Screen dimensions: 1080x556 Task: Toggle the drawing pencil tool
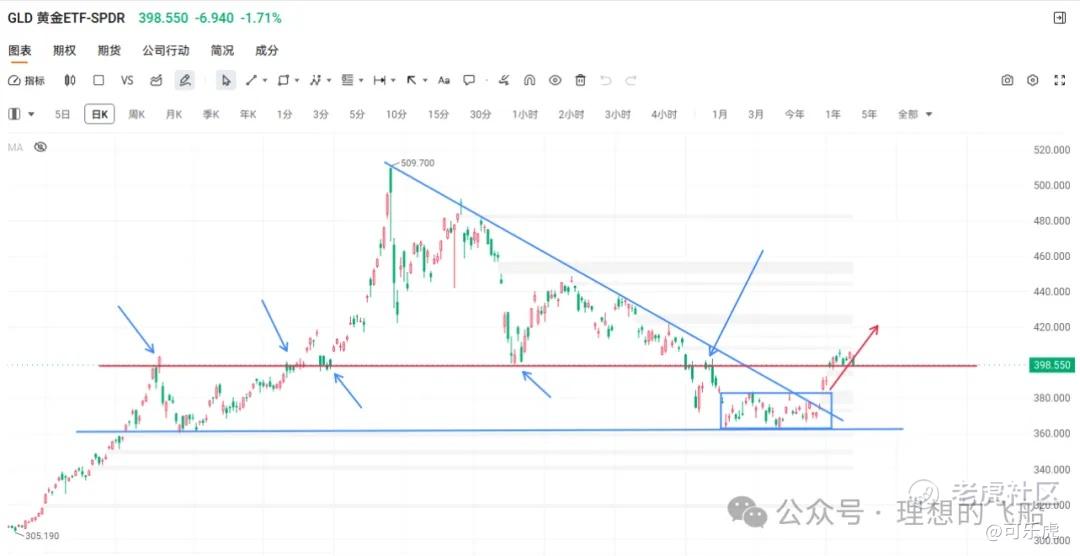[184, 81]
